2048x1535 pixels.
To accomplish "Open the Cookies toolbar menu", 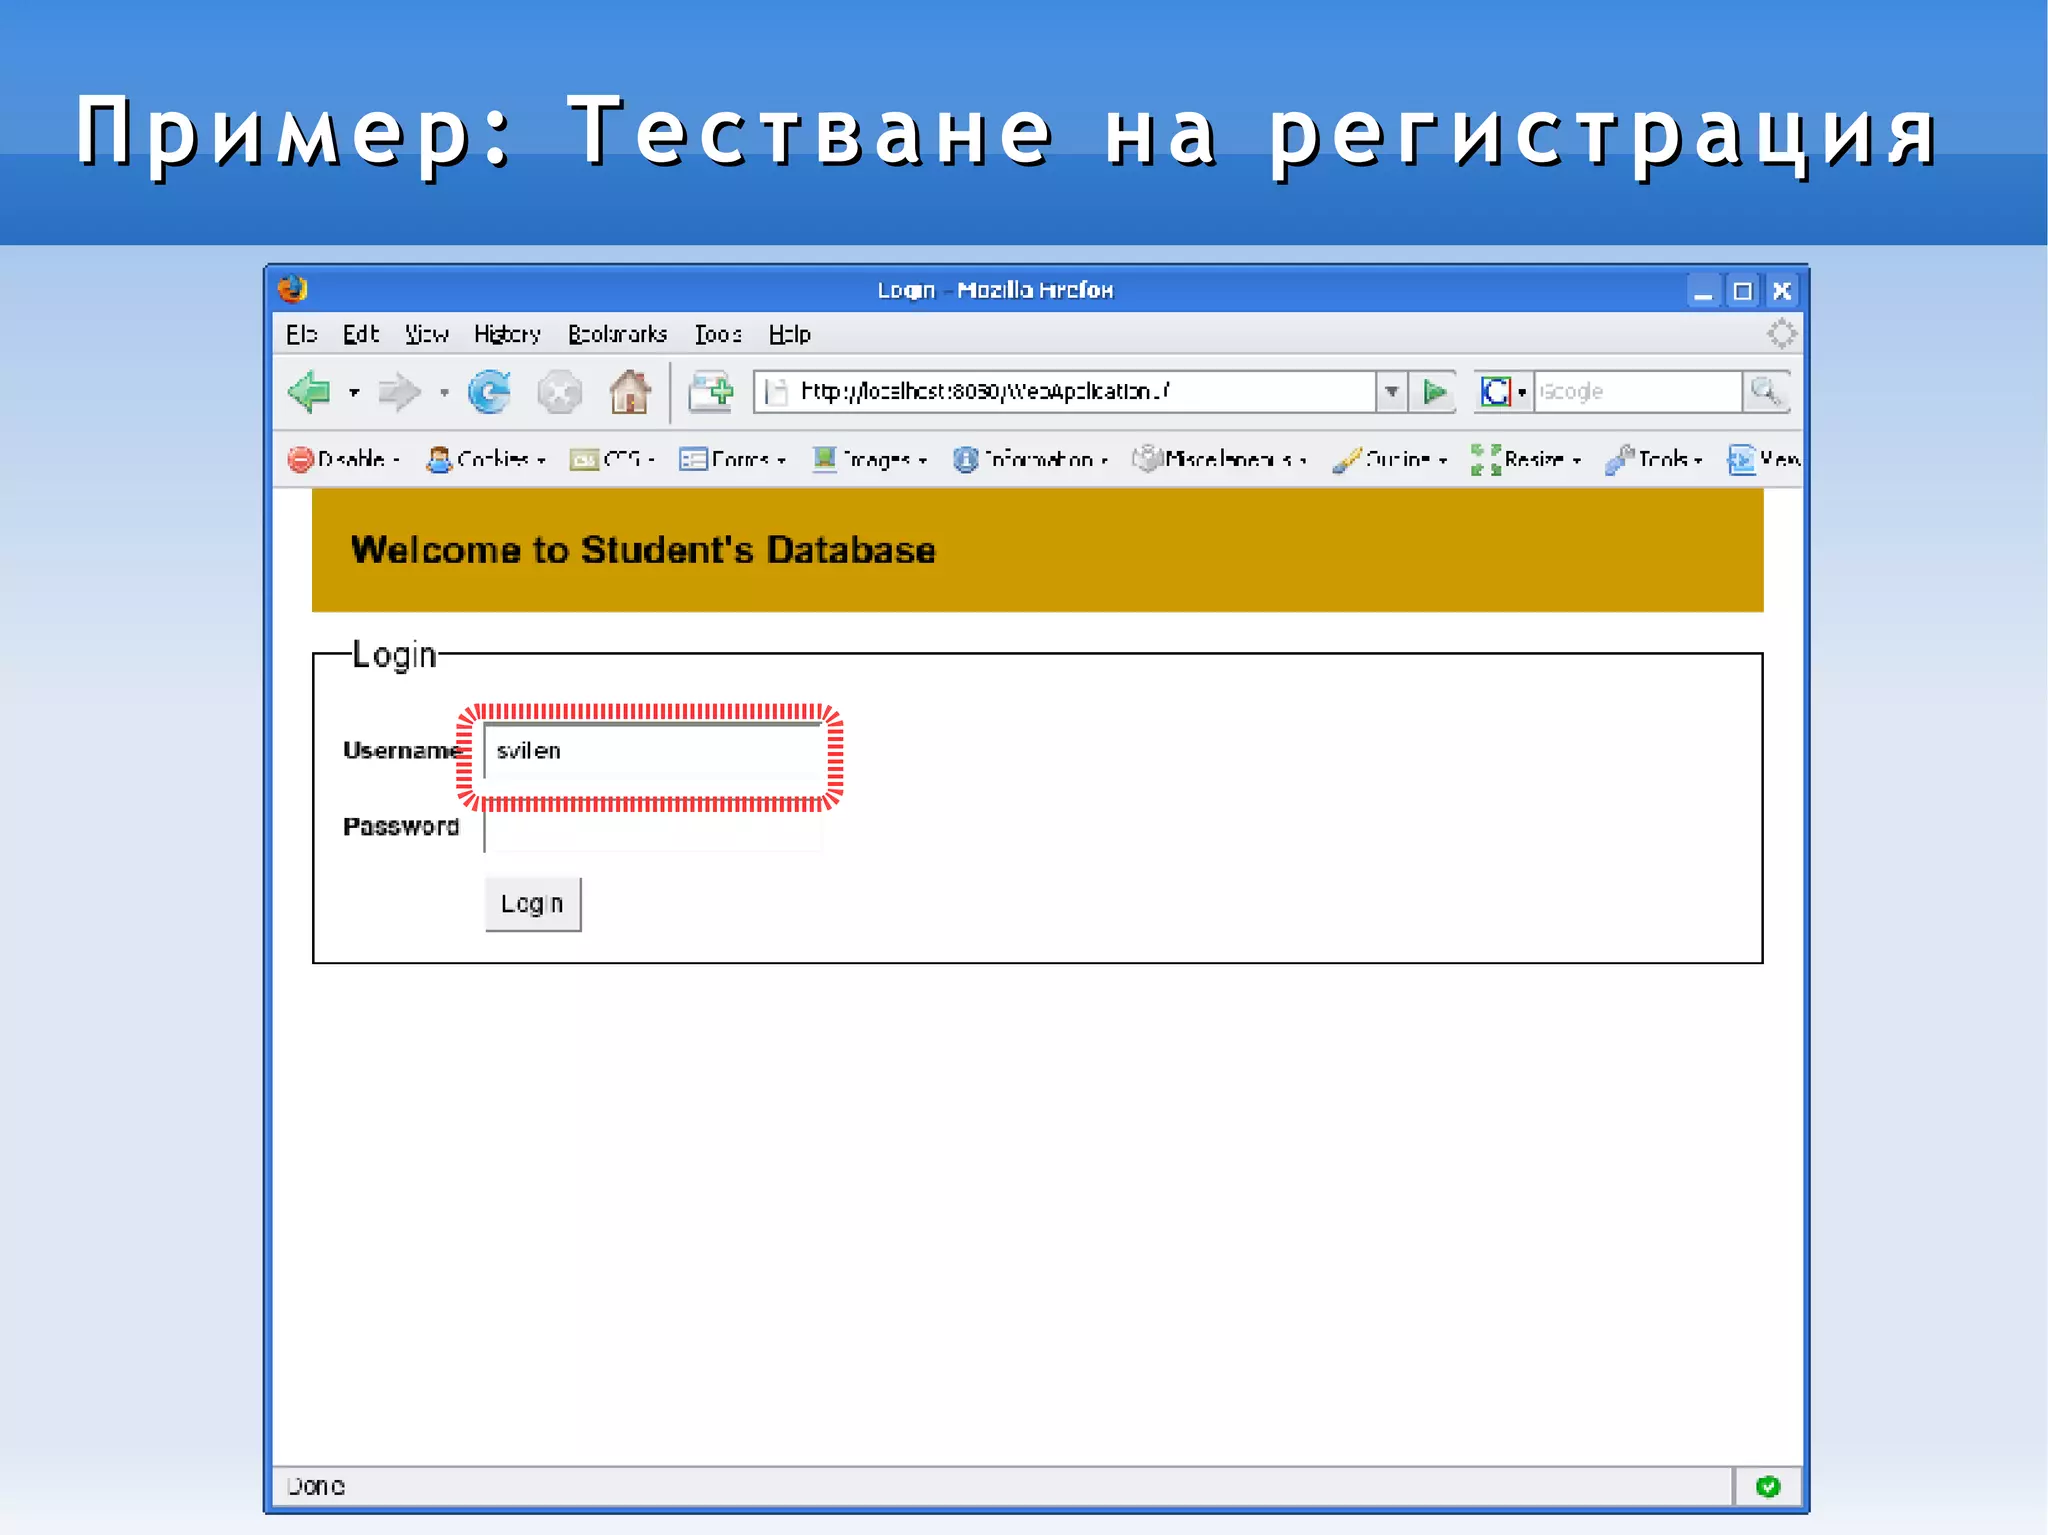I will (x=486, y=459).
